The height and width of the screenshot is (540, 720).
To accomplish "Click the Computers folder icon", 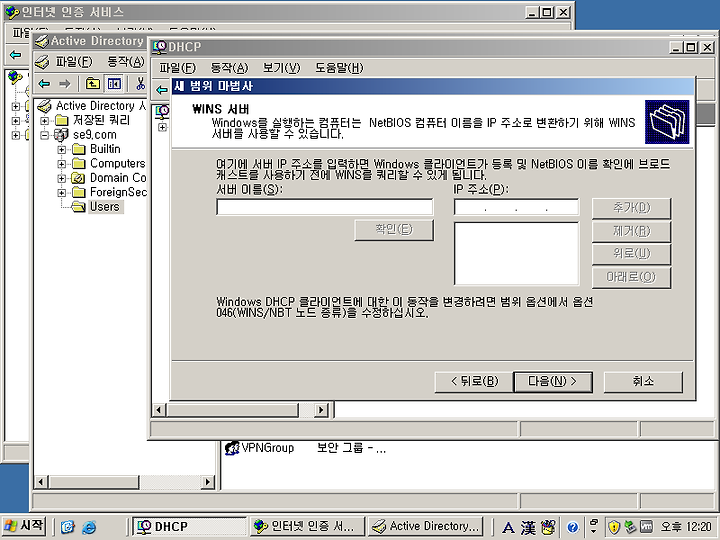I will [79, 163].
